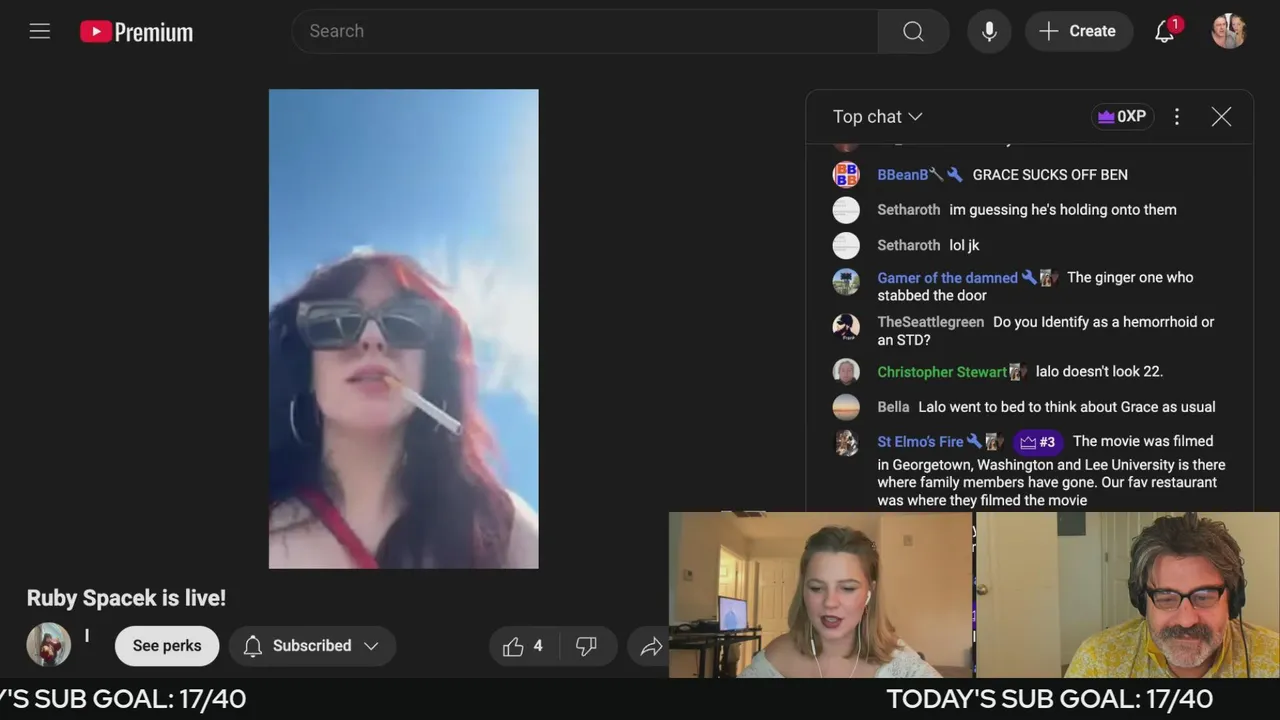Open St Elmo's Fire chat avatar

[x=846, y=443]
